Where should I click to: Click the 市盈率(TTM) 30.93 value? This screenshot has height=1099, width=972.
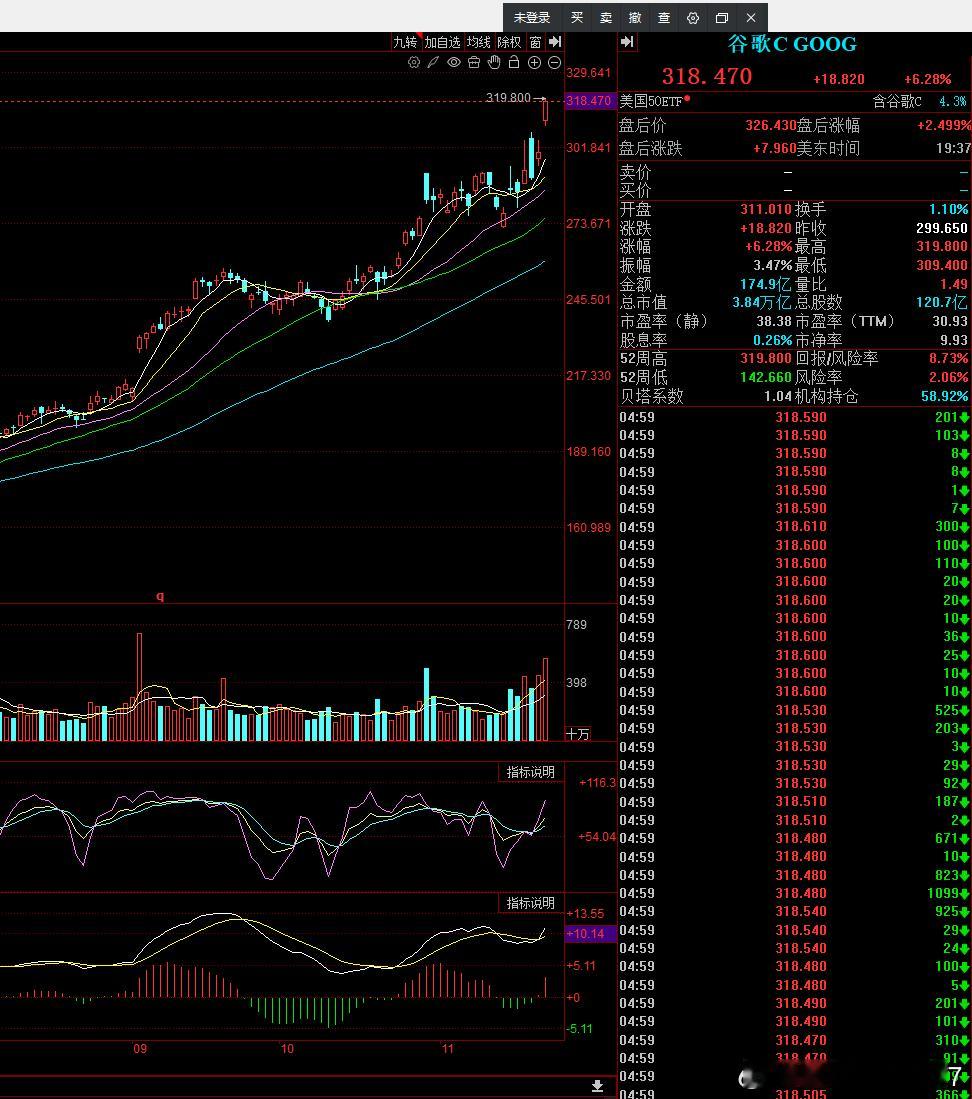point(950,321)
